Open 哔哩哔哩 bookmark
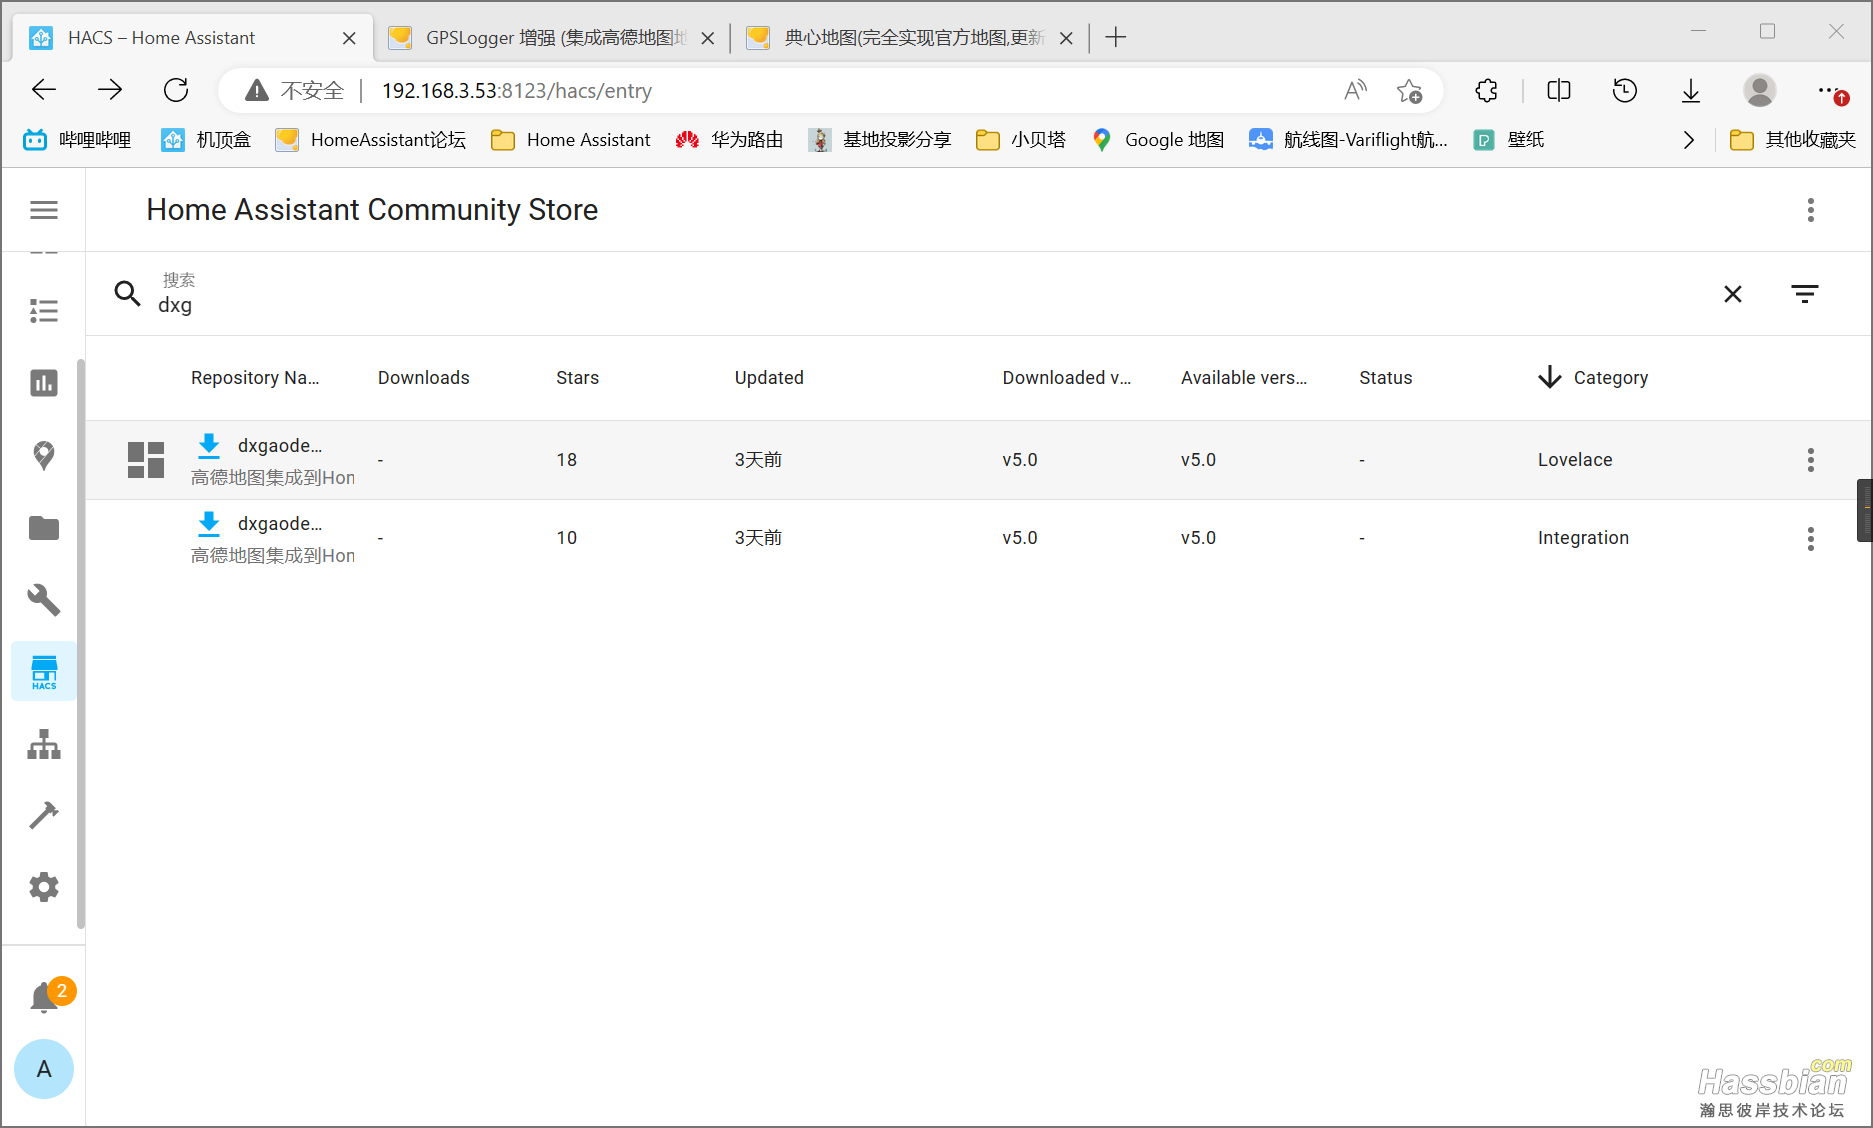The height and width of the screenshot is (1128, 1873). click(78, 140)
